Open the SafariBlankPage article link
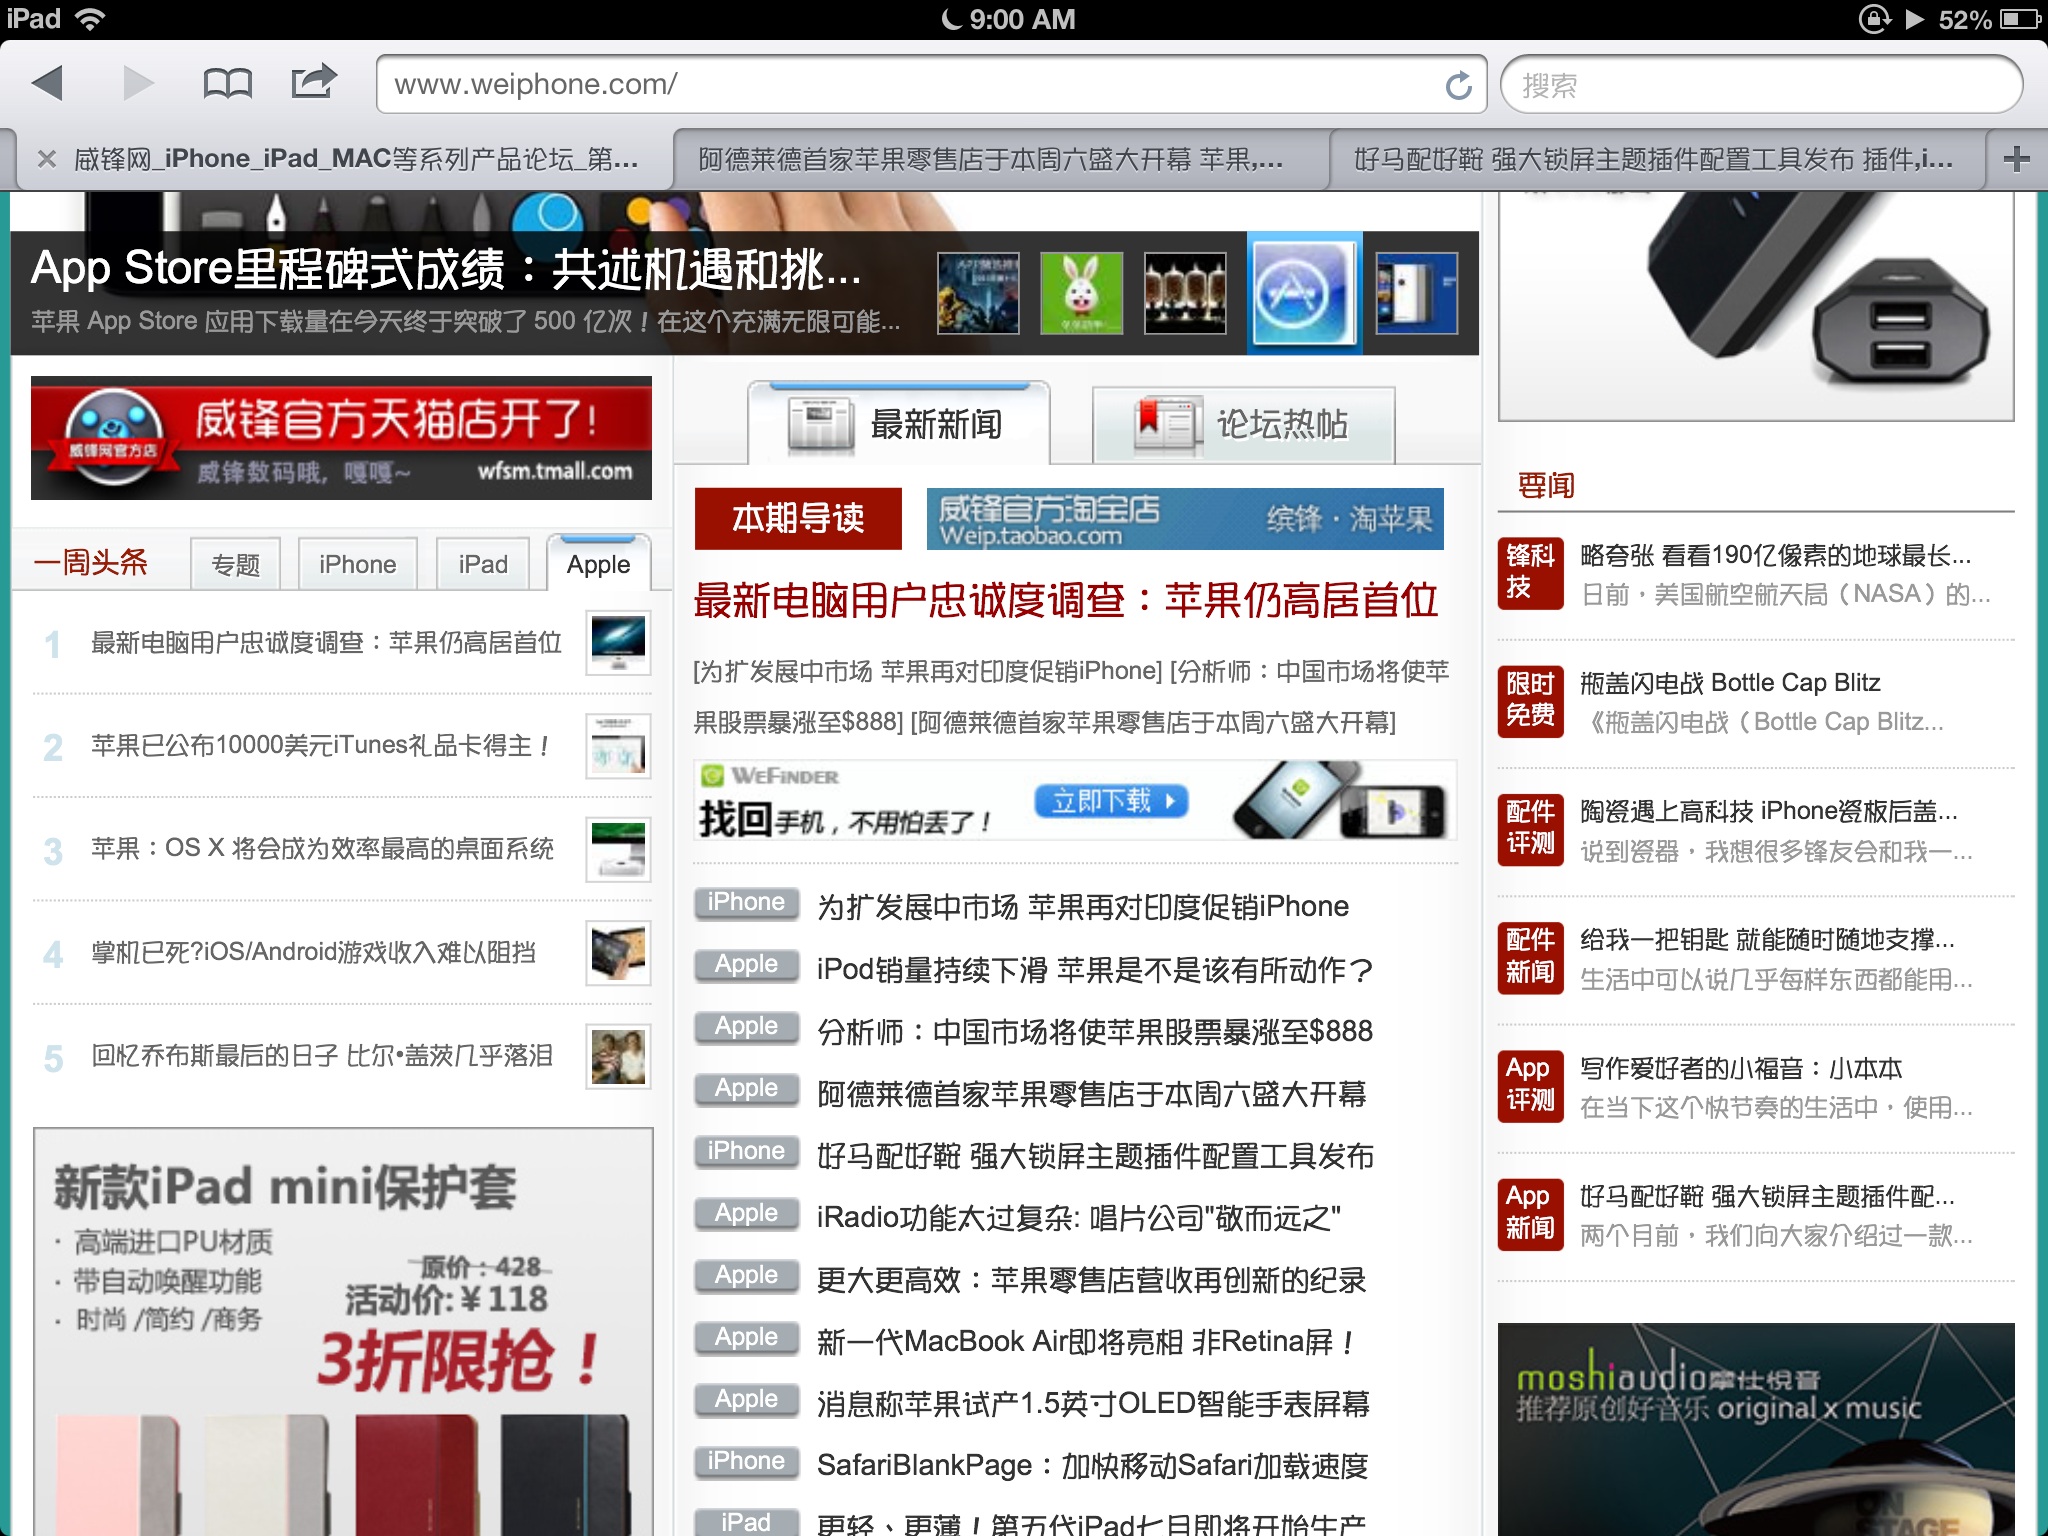This screenshot has width=2048, height=1536. [x=1092, y=1465]
